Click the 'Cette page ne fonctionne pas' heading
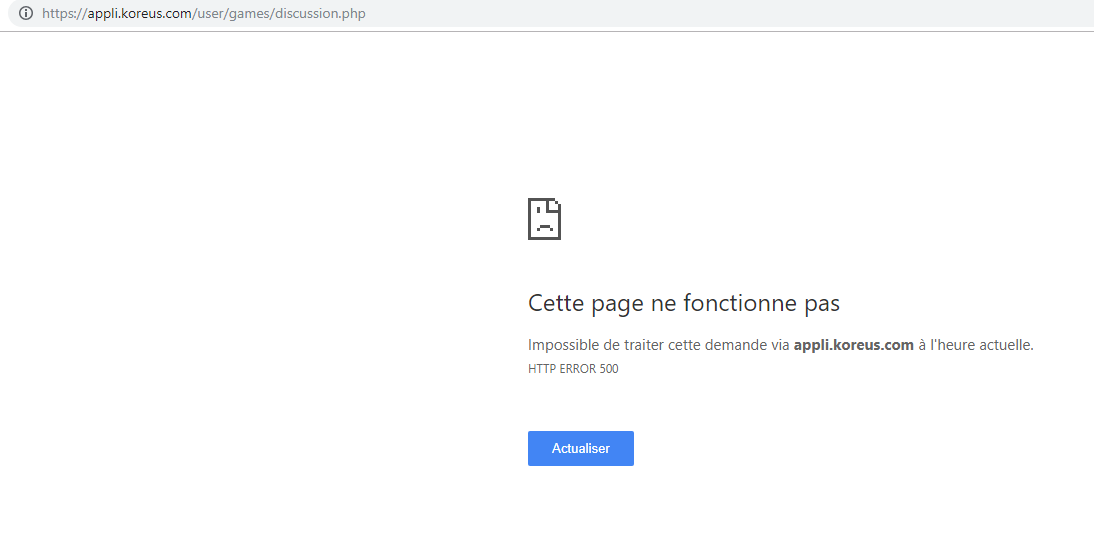Viewport: 1094px width, 546px height. pyautogui.click(x=683, y=303)
